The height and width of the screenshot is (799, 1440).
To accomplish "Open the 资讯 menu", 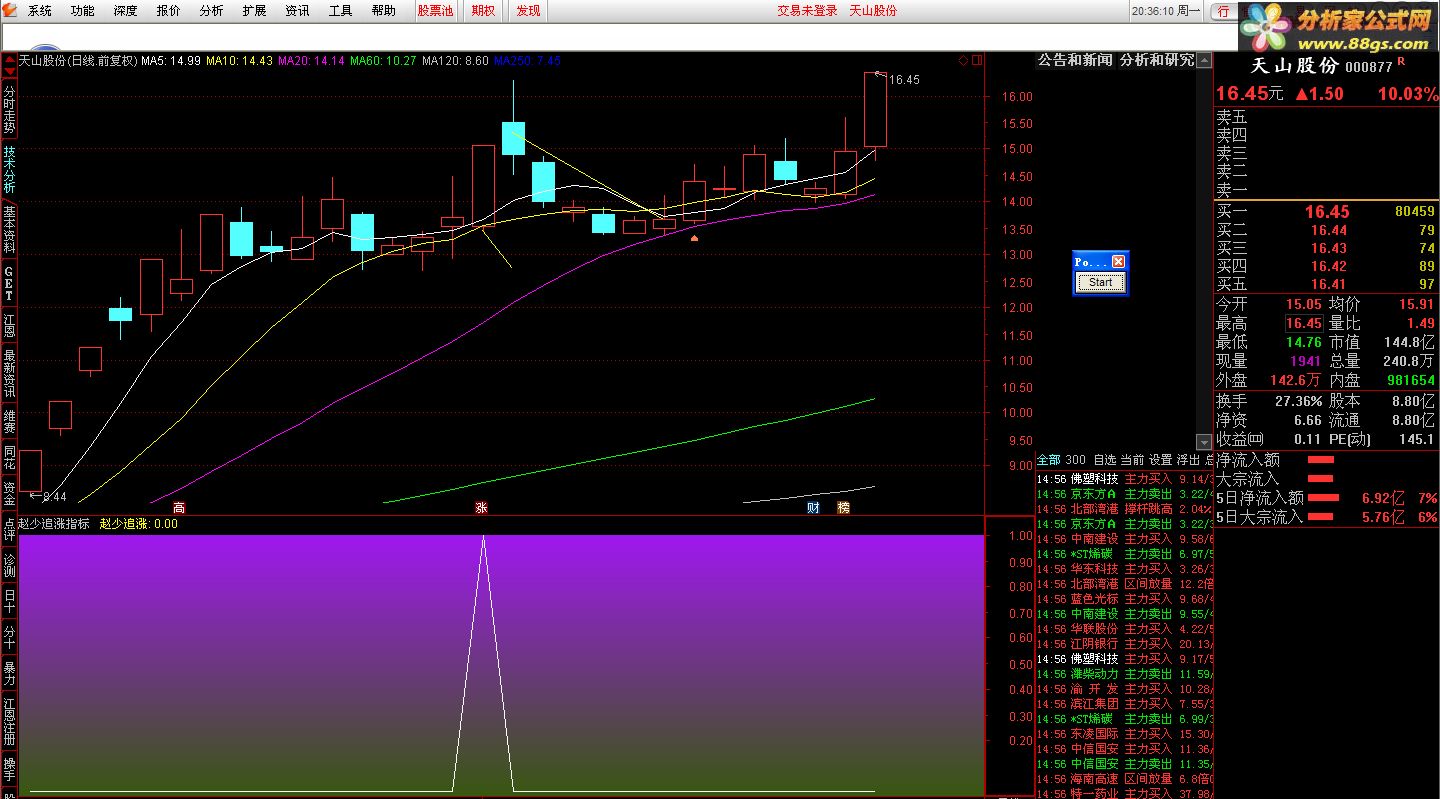I will click(298, 11).
